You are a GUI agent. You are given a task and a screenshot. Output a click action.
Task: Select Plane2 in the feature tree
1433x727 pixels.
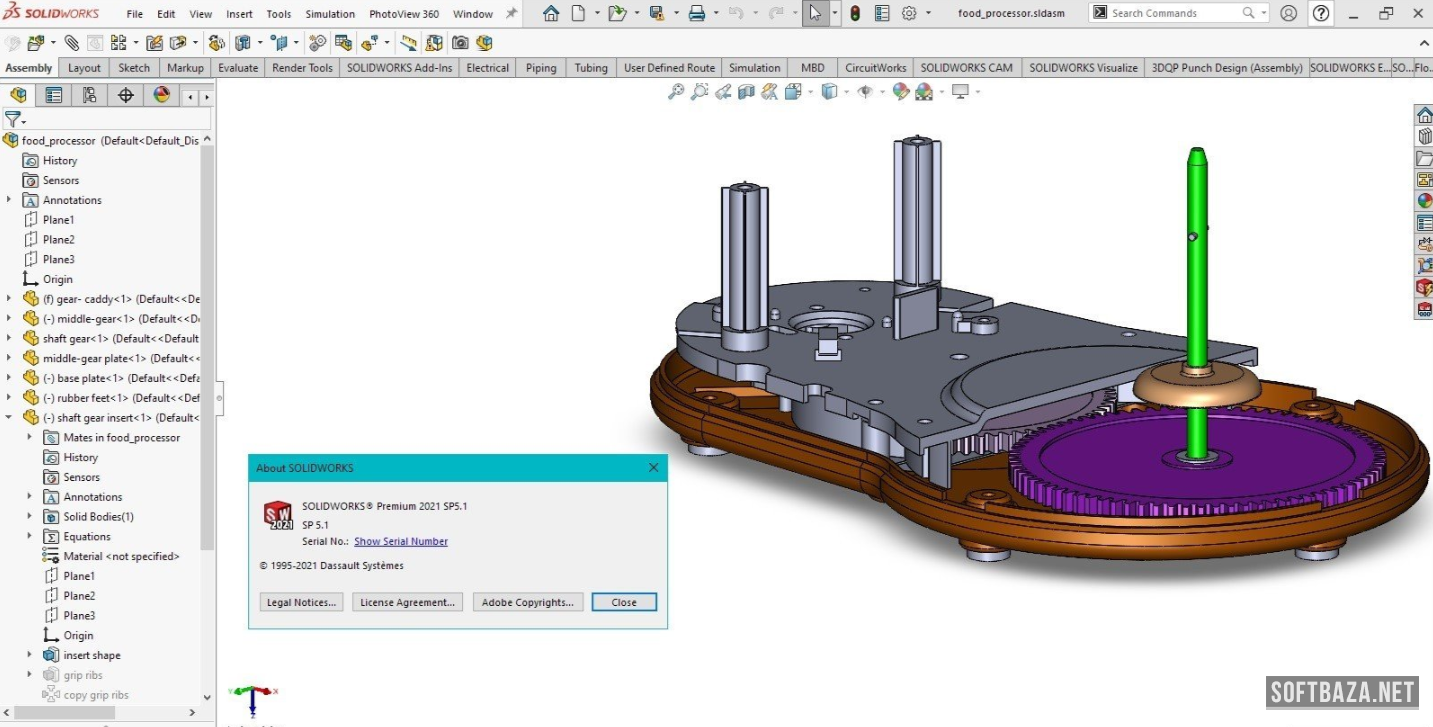point(58,240)
